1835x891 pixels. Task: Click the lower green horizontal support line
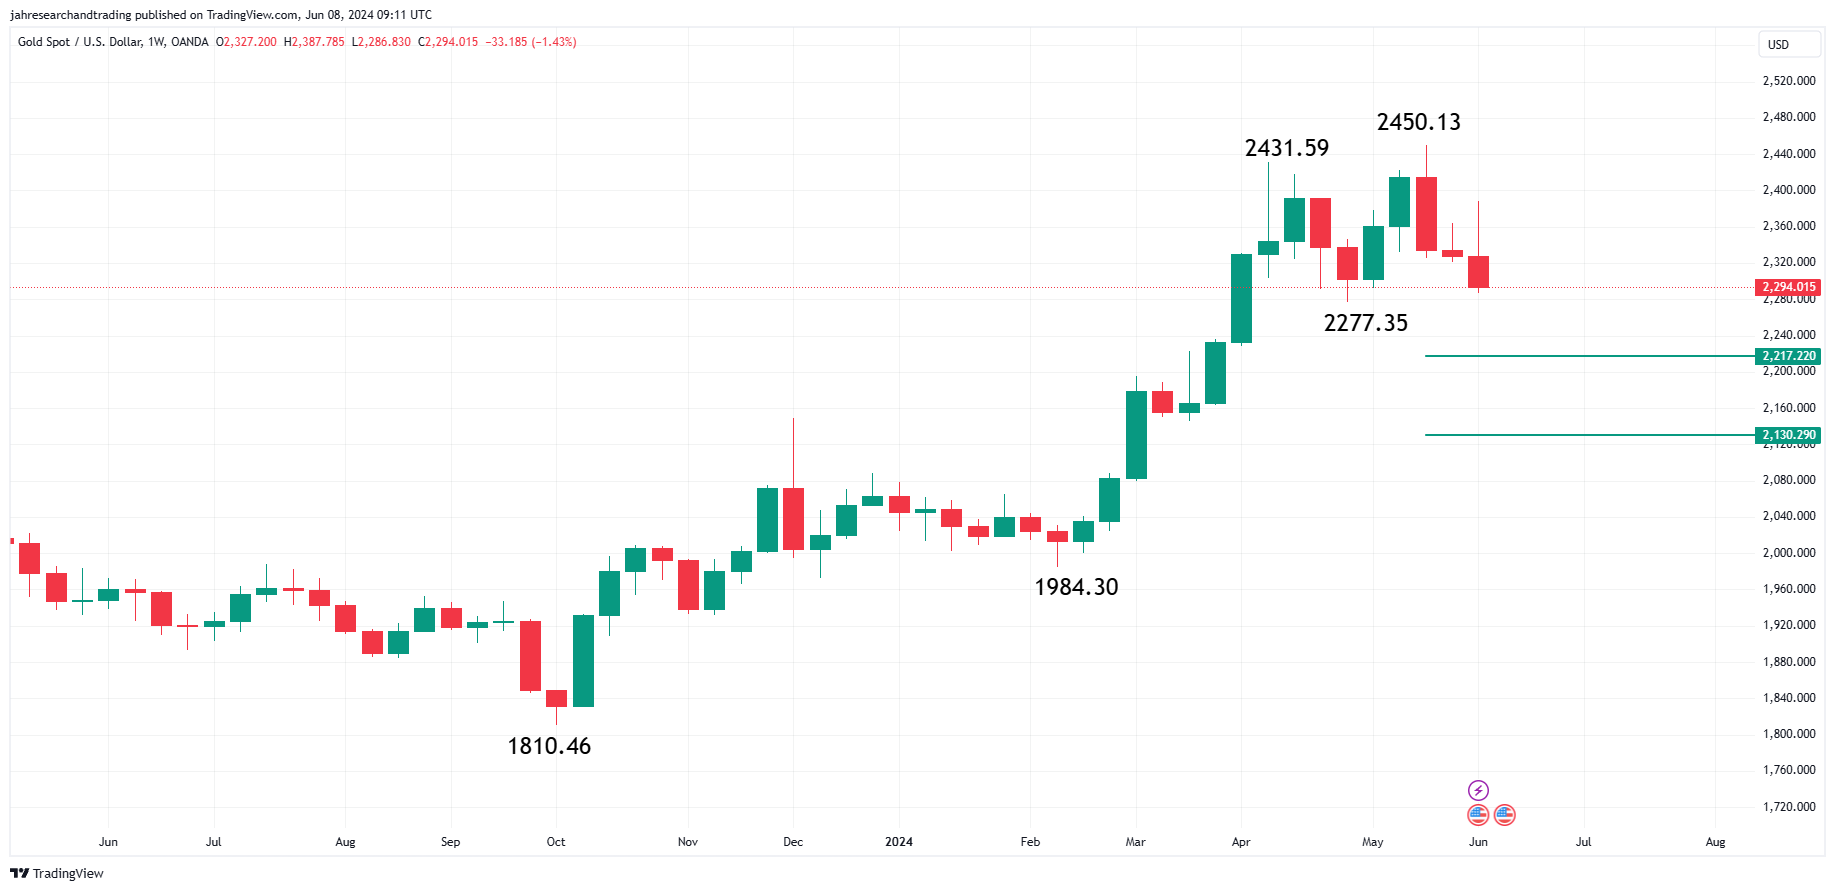coord(1589,435)
